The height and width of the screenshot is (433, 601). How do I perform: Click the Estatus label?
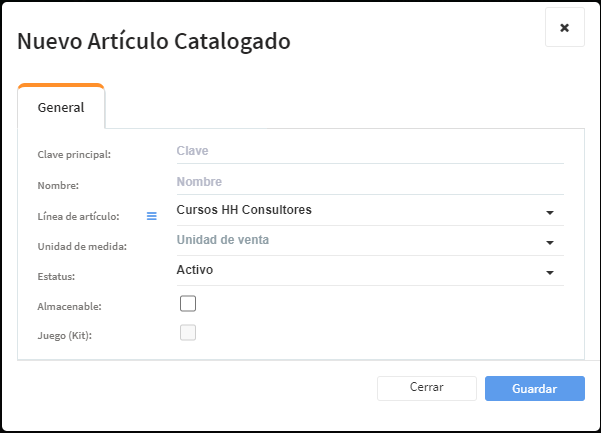click(56, 277)
